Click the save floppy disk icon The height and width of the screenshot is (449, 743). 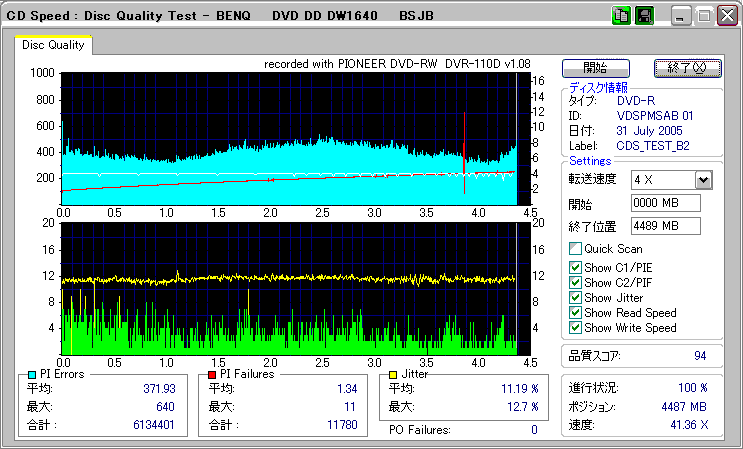644,16
